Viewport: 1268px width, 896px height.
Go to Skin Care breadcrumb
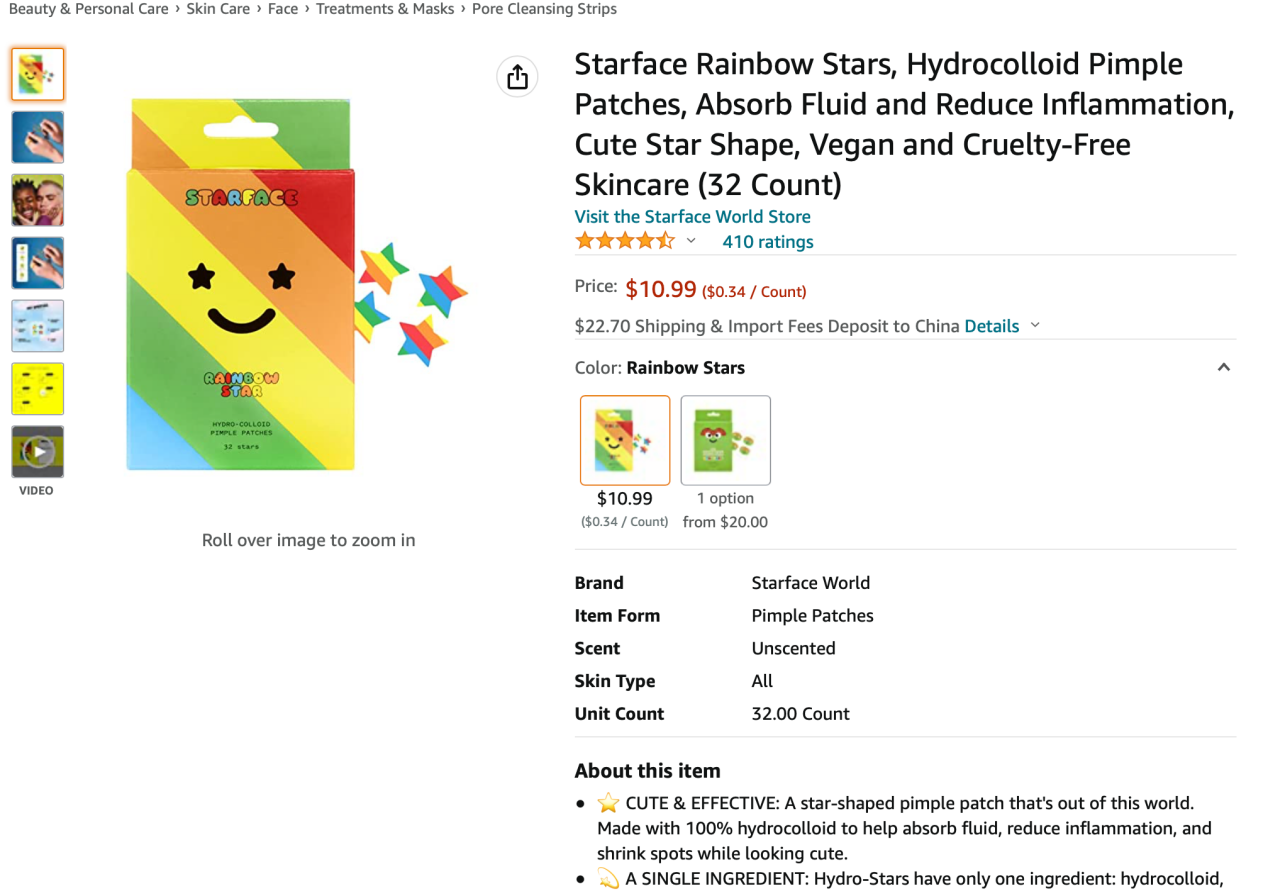point(218,9)
